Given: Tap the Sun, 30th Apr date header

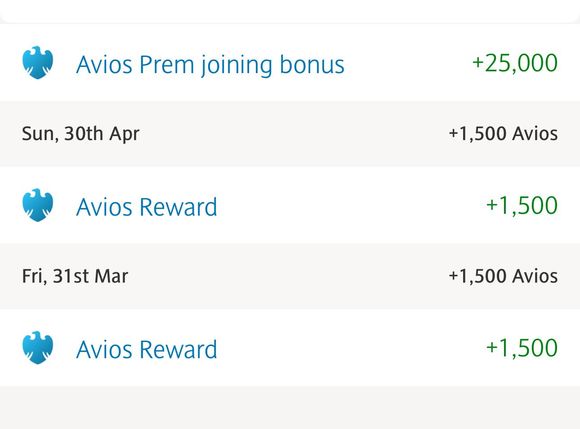Looking at the screenshot, I should click(x=81, y=134).
